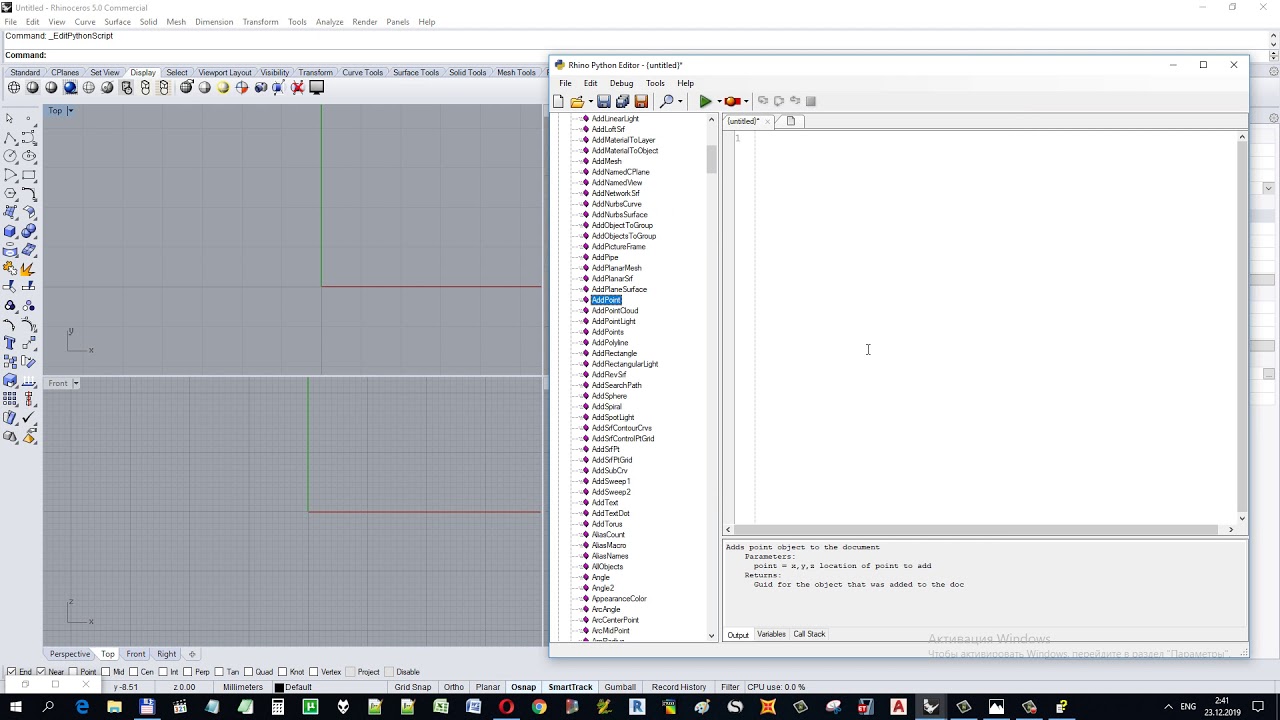Screen dimensions: 1280x720
Task: Create new script file in Python Editor
Action: 558,101
